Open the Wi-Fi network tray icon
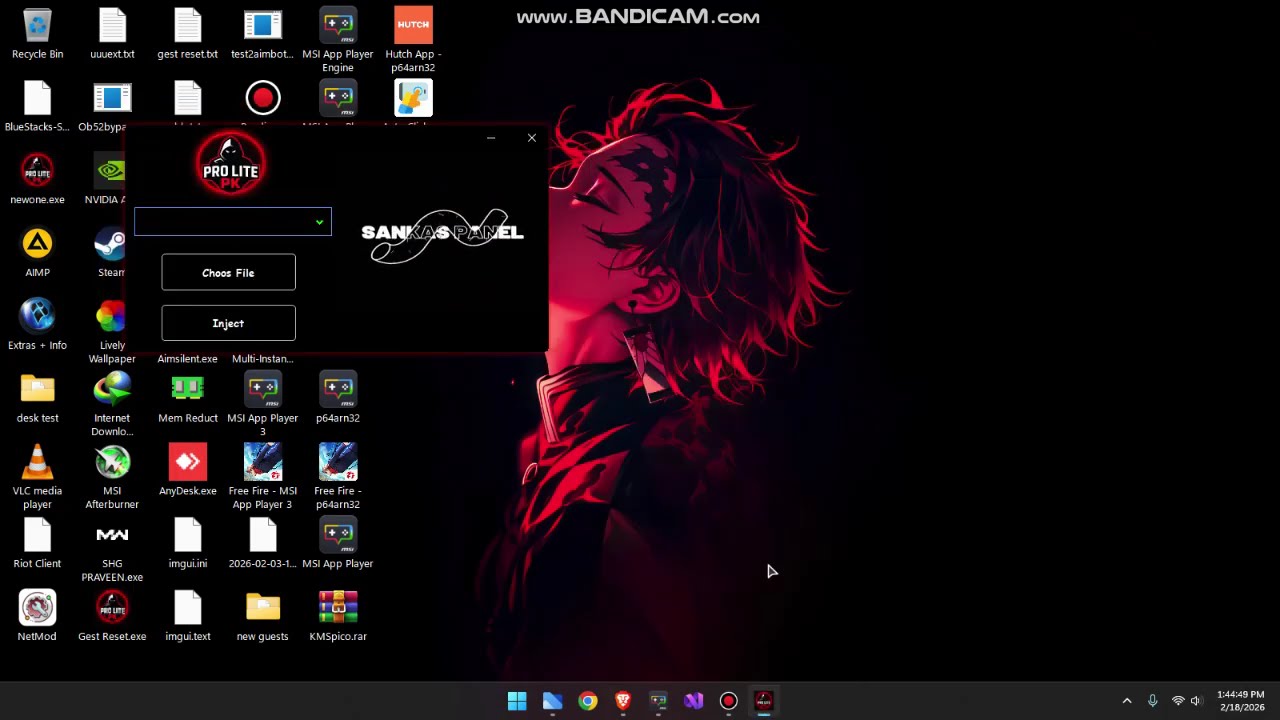 click(1178, 701)
